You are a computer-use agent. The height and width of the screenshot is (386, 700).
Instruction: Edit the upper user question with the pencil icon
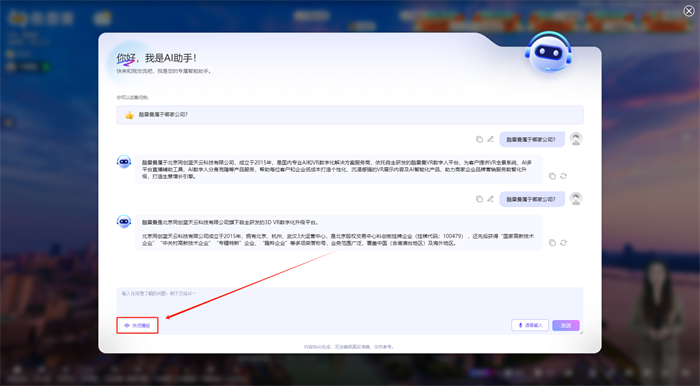click(x=490, y=139)
